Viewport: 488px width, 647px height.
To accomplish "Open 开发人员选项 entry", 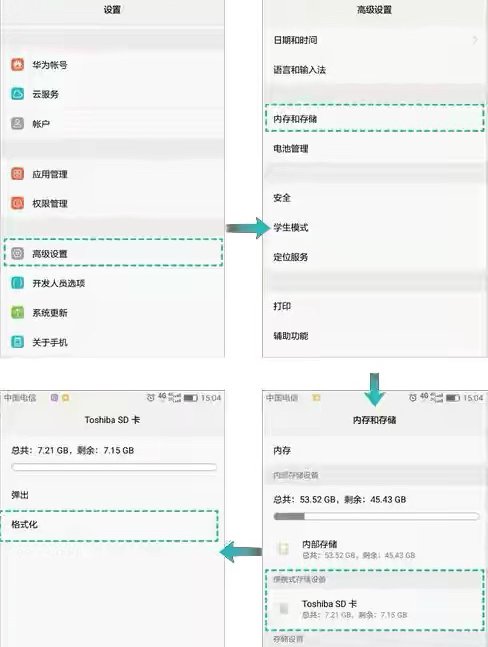I will coord(113,283).
